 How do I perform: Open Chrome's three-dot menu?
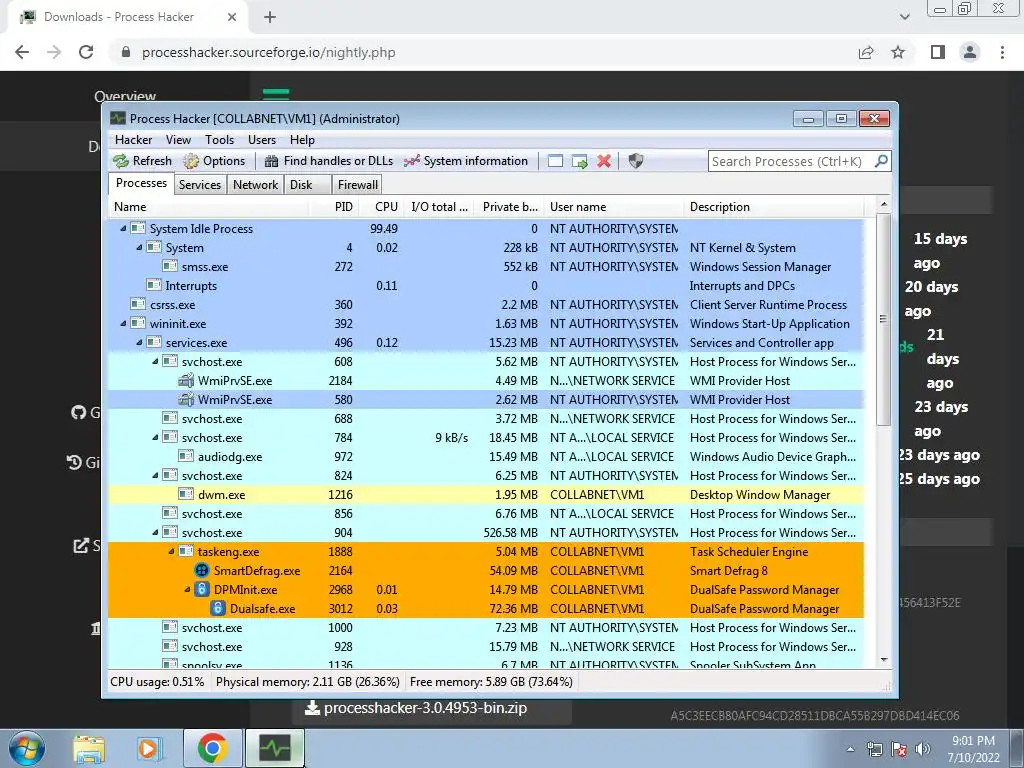tap(1002, 52)
